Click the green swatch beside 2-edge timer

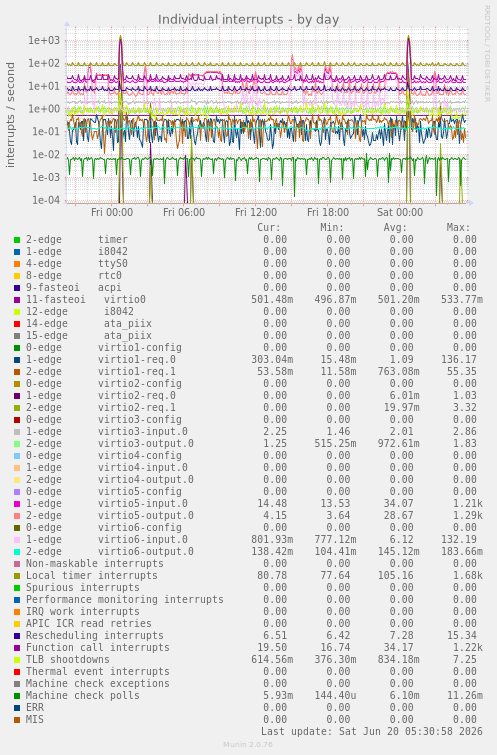click(x=17, y=240)
